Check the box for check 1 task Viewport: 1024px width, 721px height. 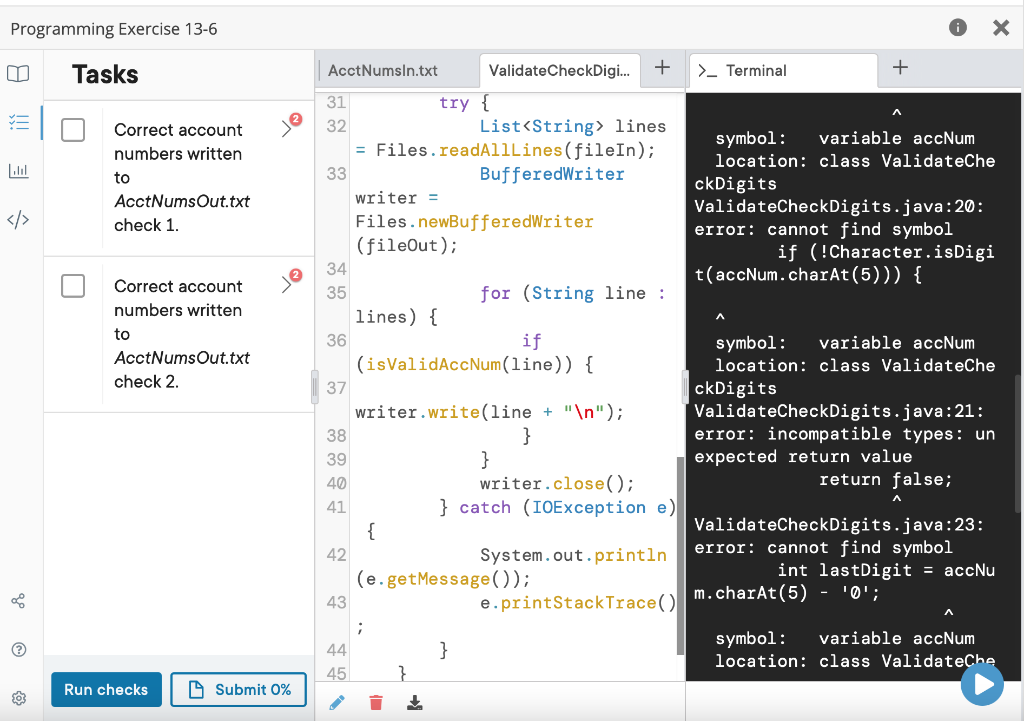pos(73,132)
